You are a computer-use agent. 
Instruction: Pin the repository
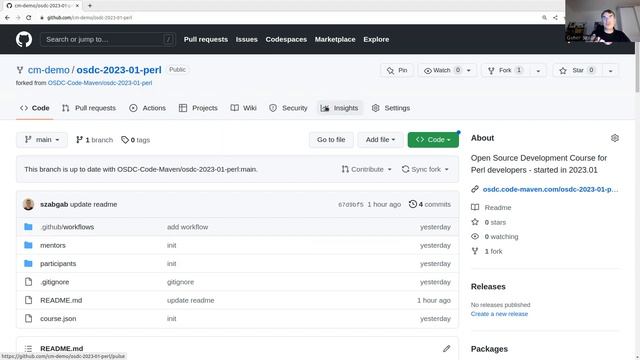[397, 70]
